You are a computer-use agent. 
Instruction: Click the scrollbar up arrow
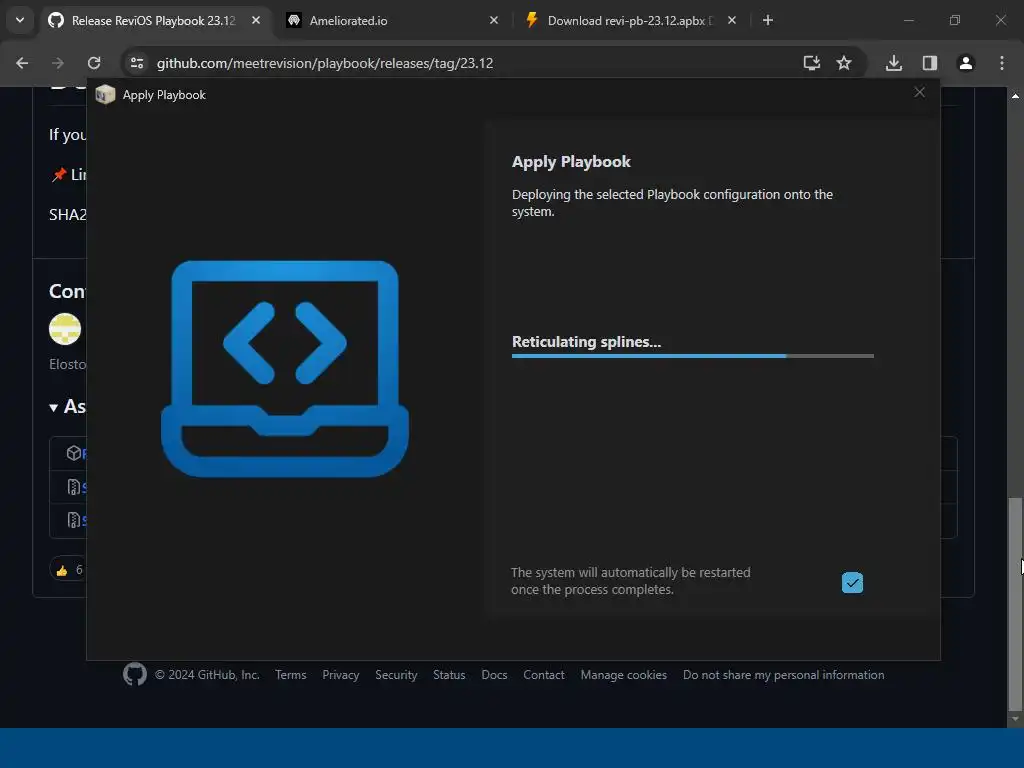[1015, 96]
